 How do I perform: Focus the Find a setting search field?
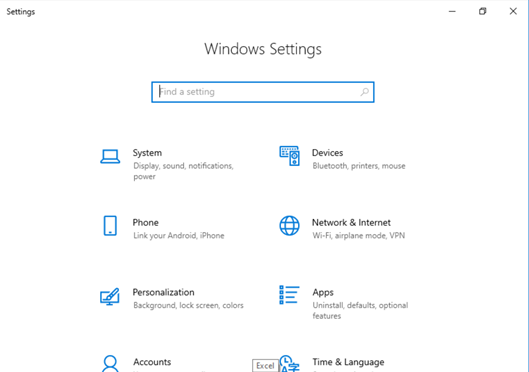point(263,92)
